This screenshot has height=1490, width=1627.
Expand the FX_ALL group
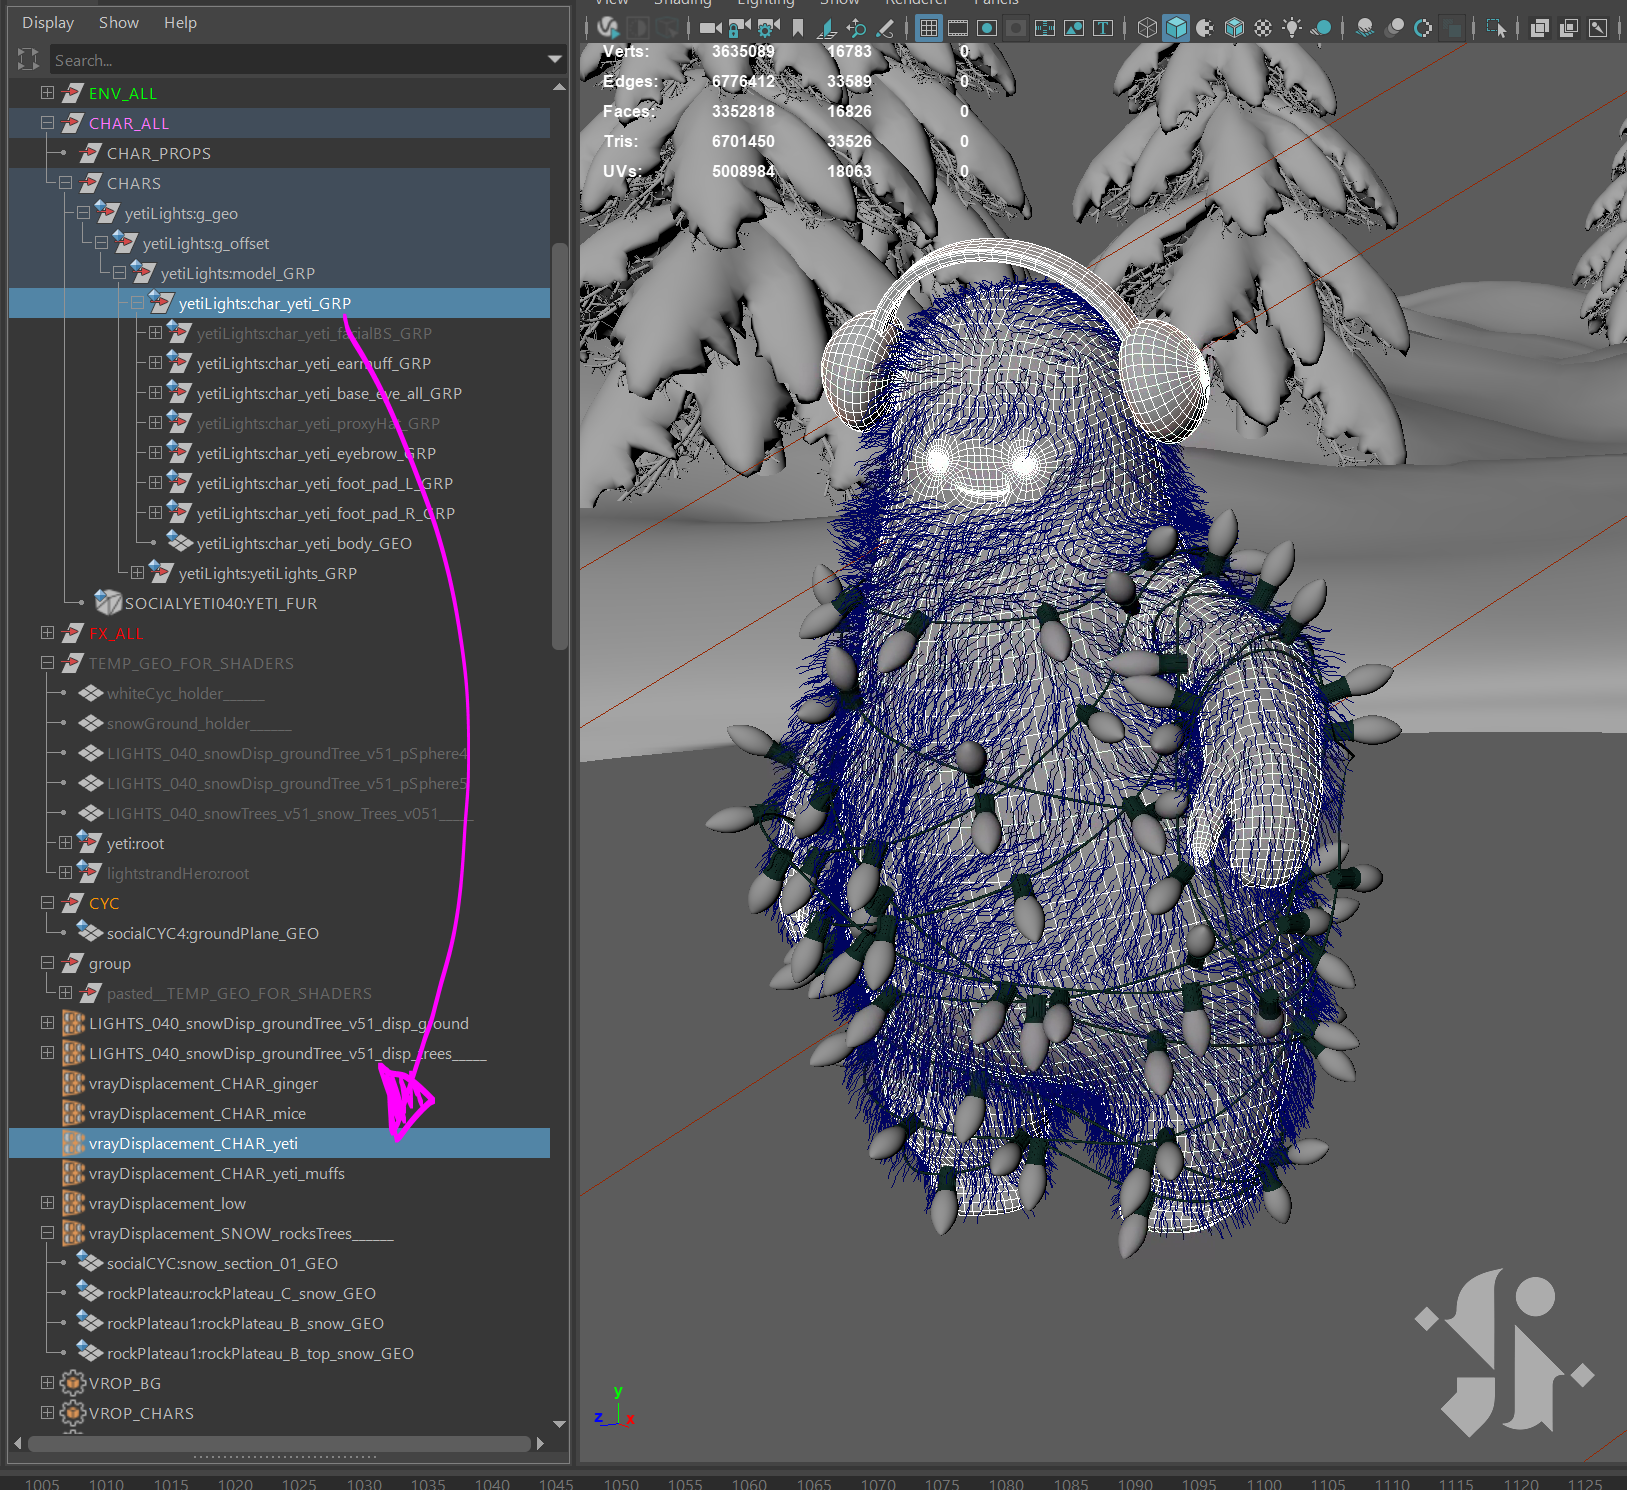(x=47, y=633)
